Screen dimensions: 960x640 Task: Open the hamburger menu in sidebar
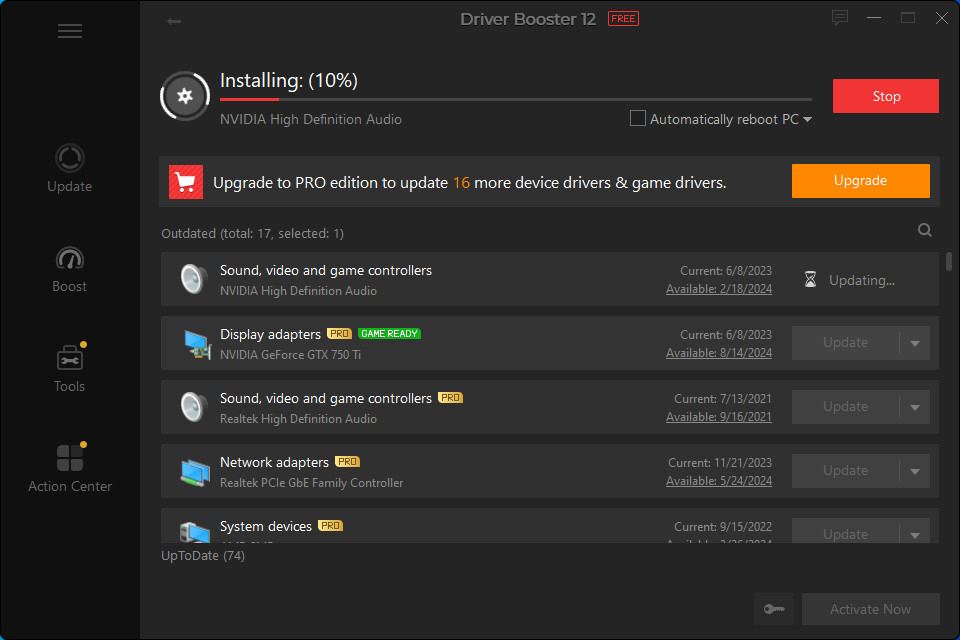70,31
